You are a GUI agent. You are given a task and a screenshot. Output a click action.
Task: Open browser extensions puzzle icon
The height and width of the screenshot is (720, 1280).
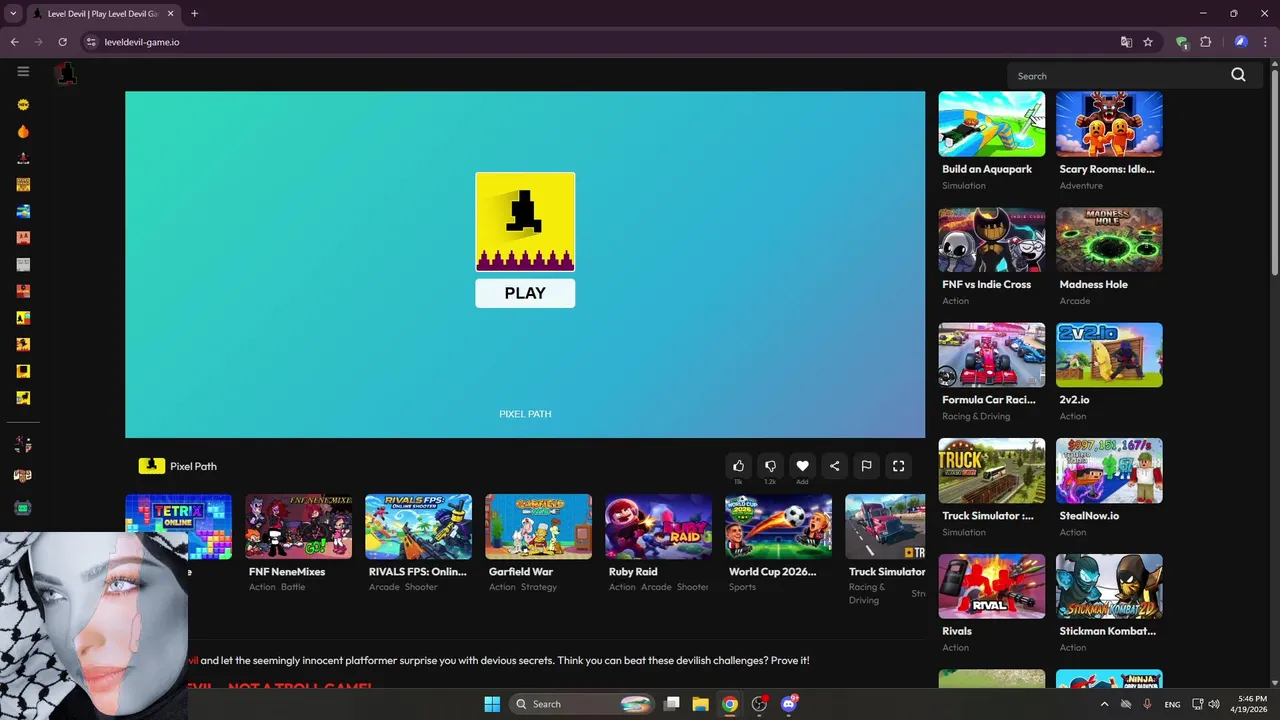[1205, 42]
